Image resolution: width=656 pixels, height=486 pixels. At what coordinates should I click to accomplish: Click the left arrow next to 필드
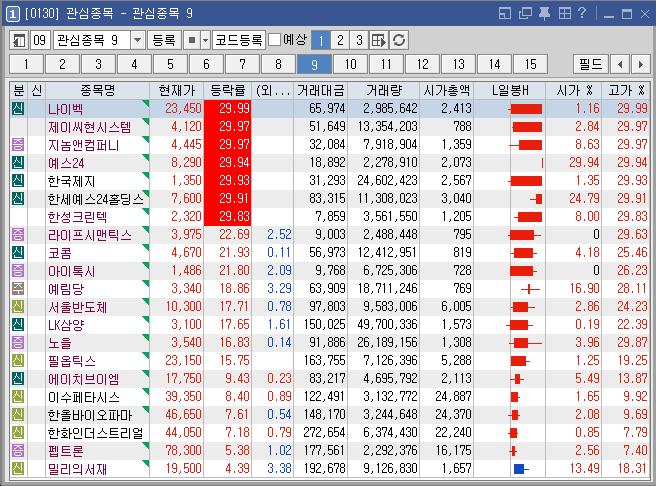point(620,64)
